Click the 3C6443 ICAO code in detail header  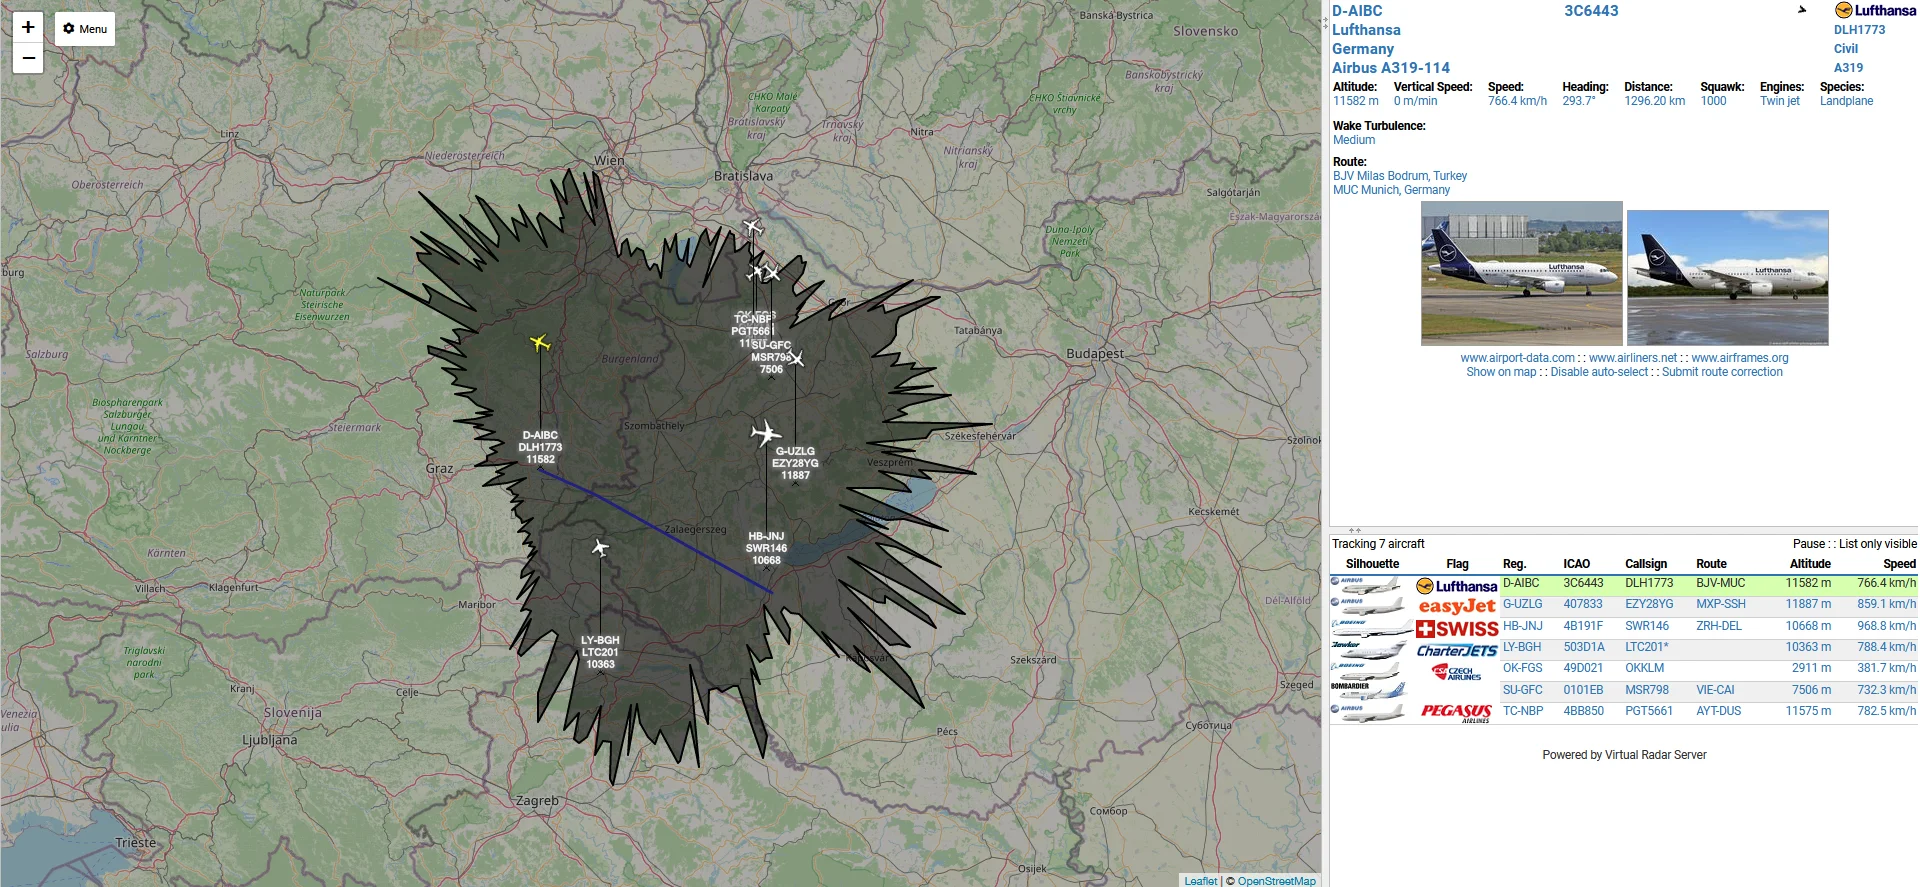pos(1591,11)
